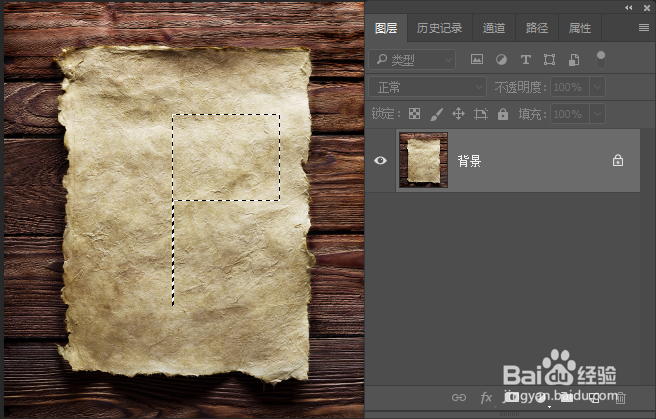Click the 背景 layer name
This screenshot has height=419, width=656.
(469, 161)
